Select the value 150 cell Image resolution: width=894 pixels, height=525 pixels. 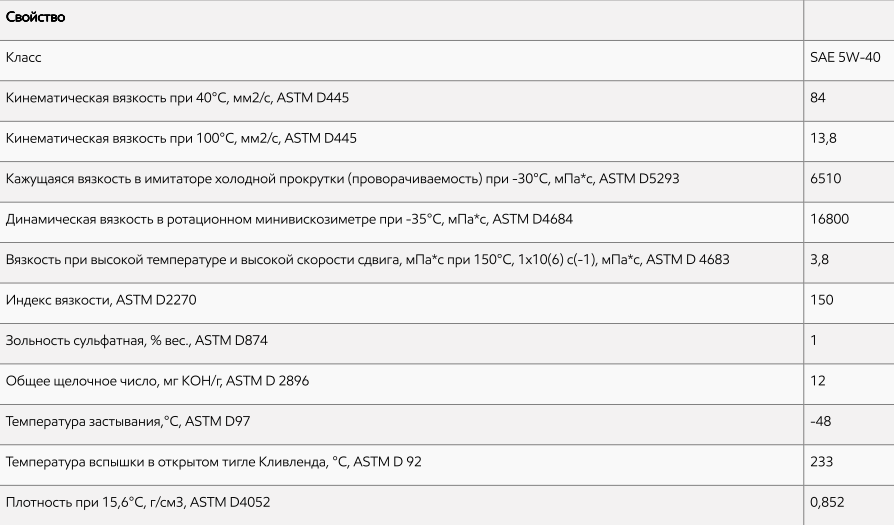tap(822, 300)
